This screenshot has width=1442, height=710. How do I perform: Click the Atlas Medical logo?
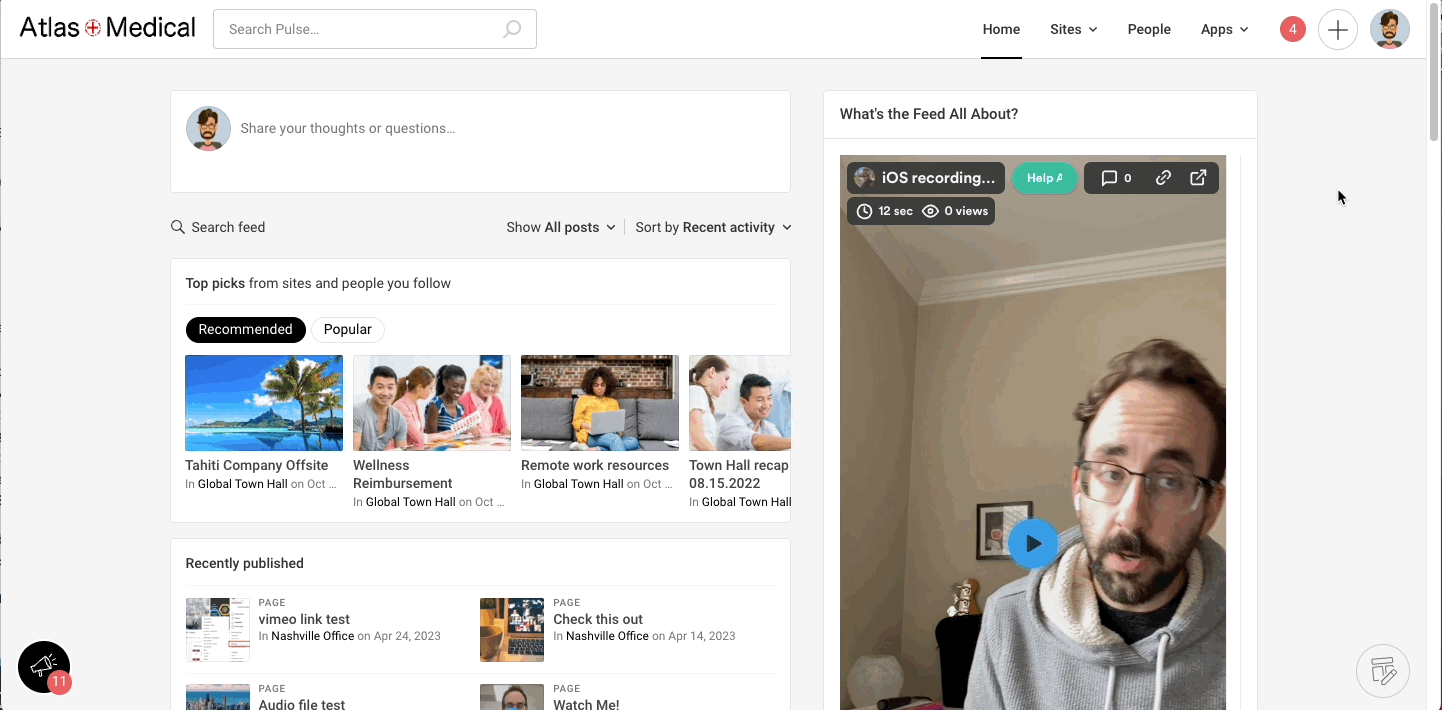tap(108, 28)
